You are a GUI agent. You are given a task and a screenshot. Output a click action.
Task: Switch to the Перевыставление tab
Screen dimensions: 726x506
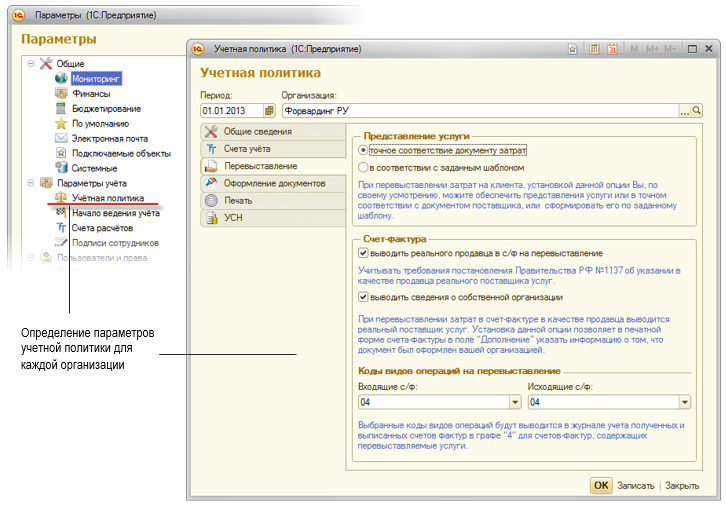click(274, 166)
